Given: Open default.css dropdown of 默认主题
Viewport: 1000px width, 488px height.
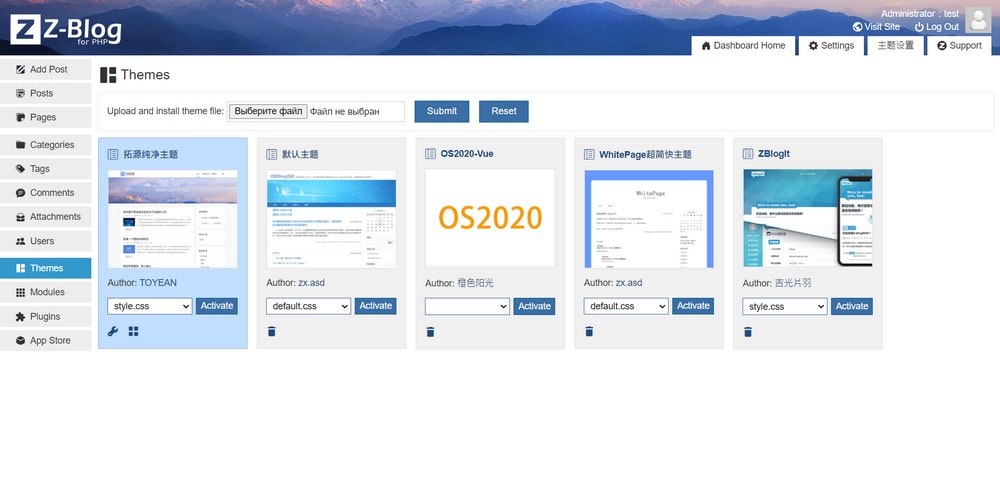Looking at the screenshot, I should pyautogui.click(x=309, y=306).
